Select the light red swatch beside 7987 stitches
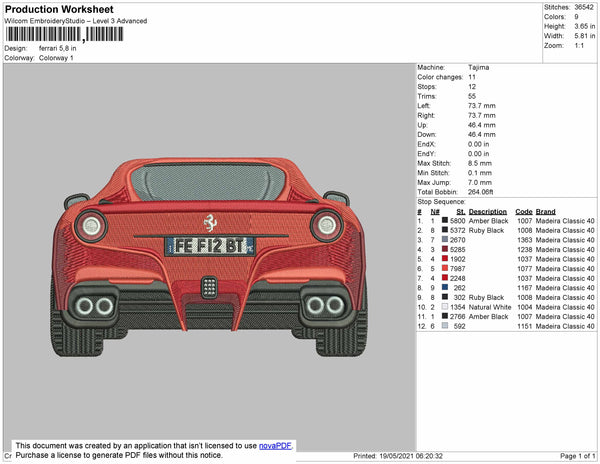The height and width of the screenshot is (464, 600). click(445, 268)
